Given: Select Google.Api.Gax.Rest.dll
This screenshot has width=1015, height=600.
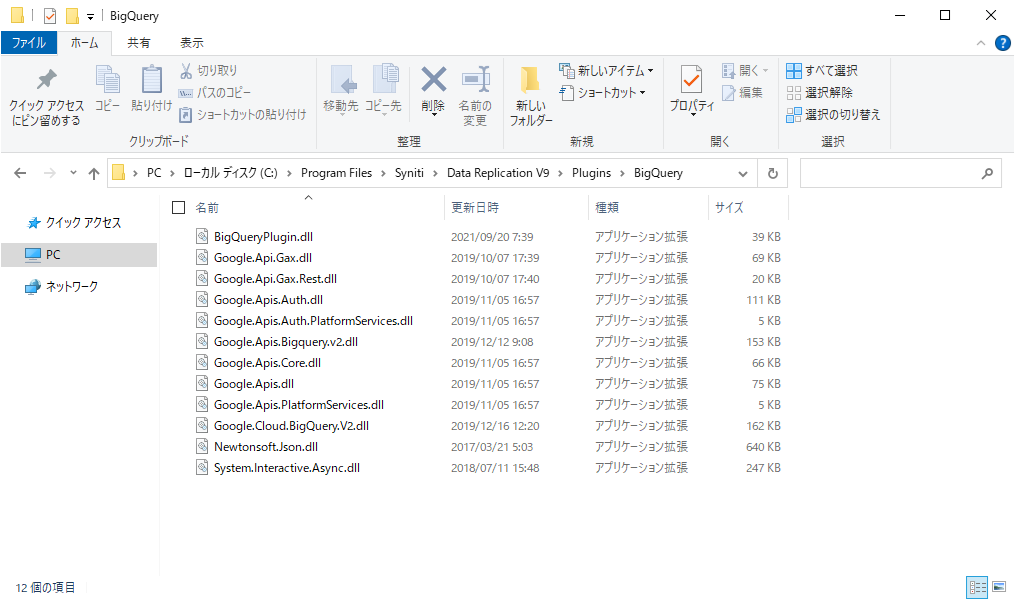Looking at the screenshot, I should click(x=275, y=279).
